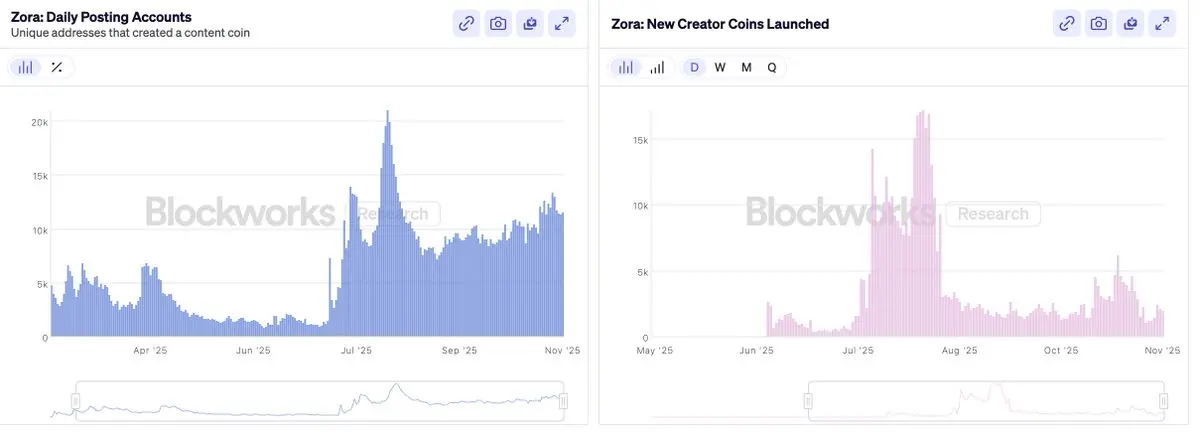Click left range handle on Posting Accounts navigator
Screen dimensions: 1200x438
[76, 400]
